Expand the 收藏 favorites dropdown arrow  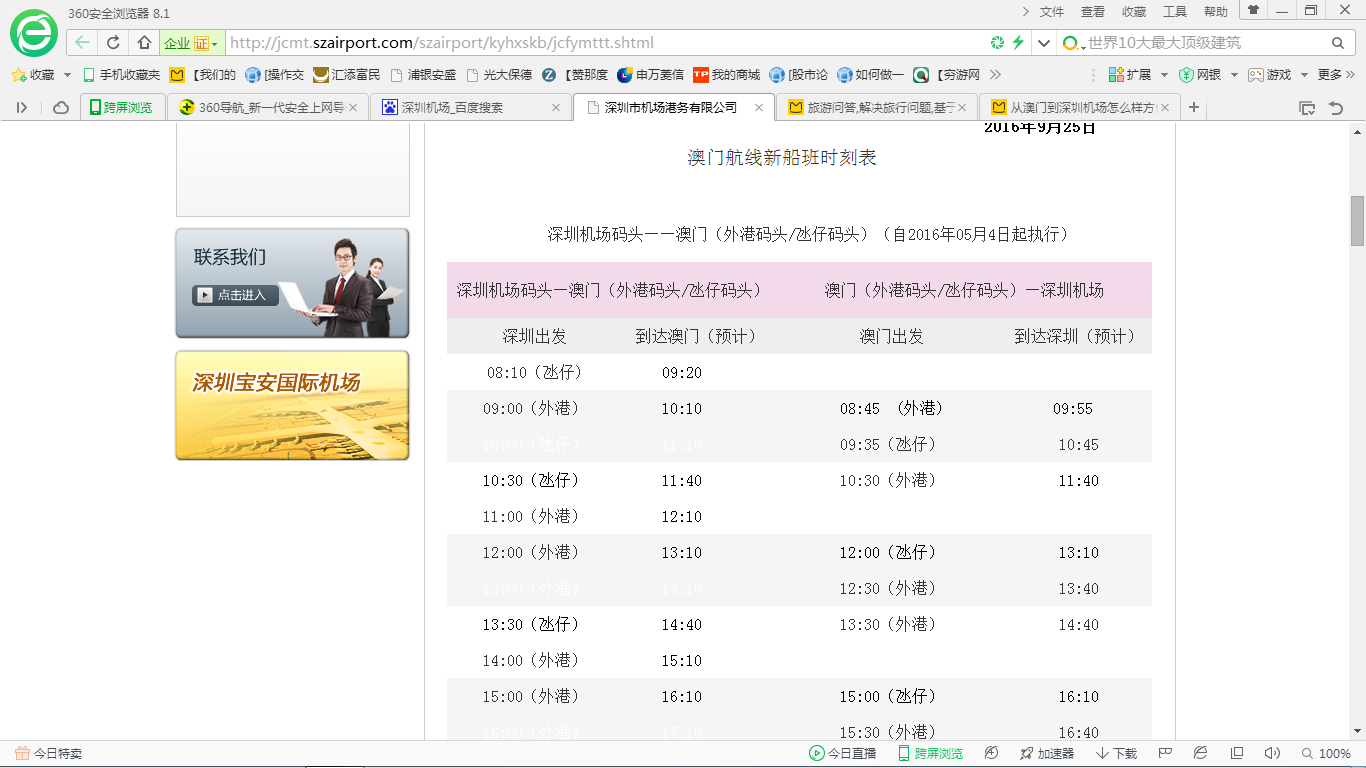coord(67,75)
